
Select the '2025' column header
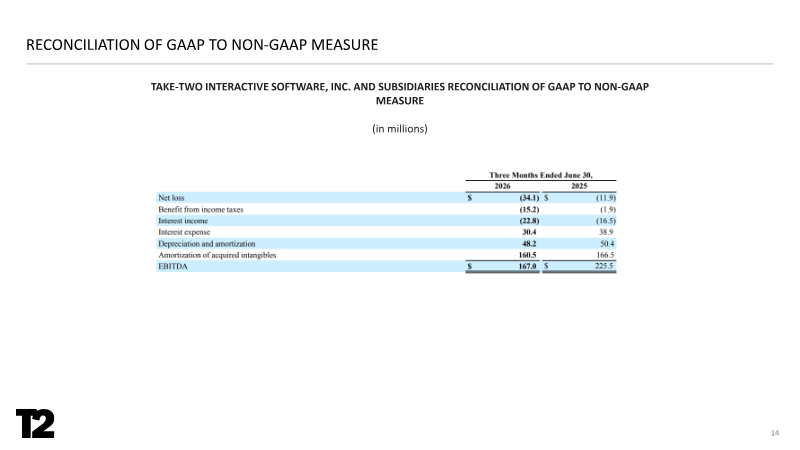(x=579, y=186)
